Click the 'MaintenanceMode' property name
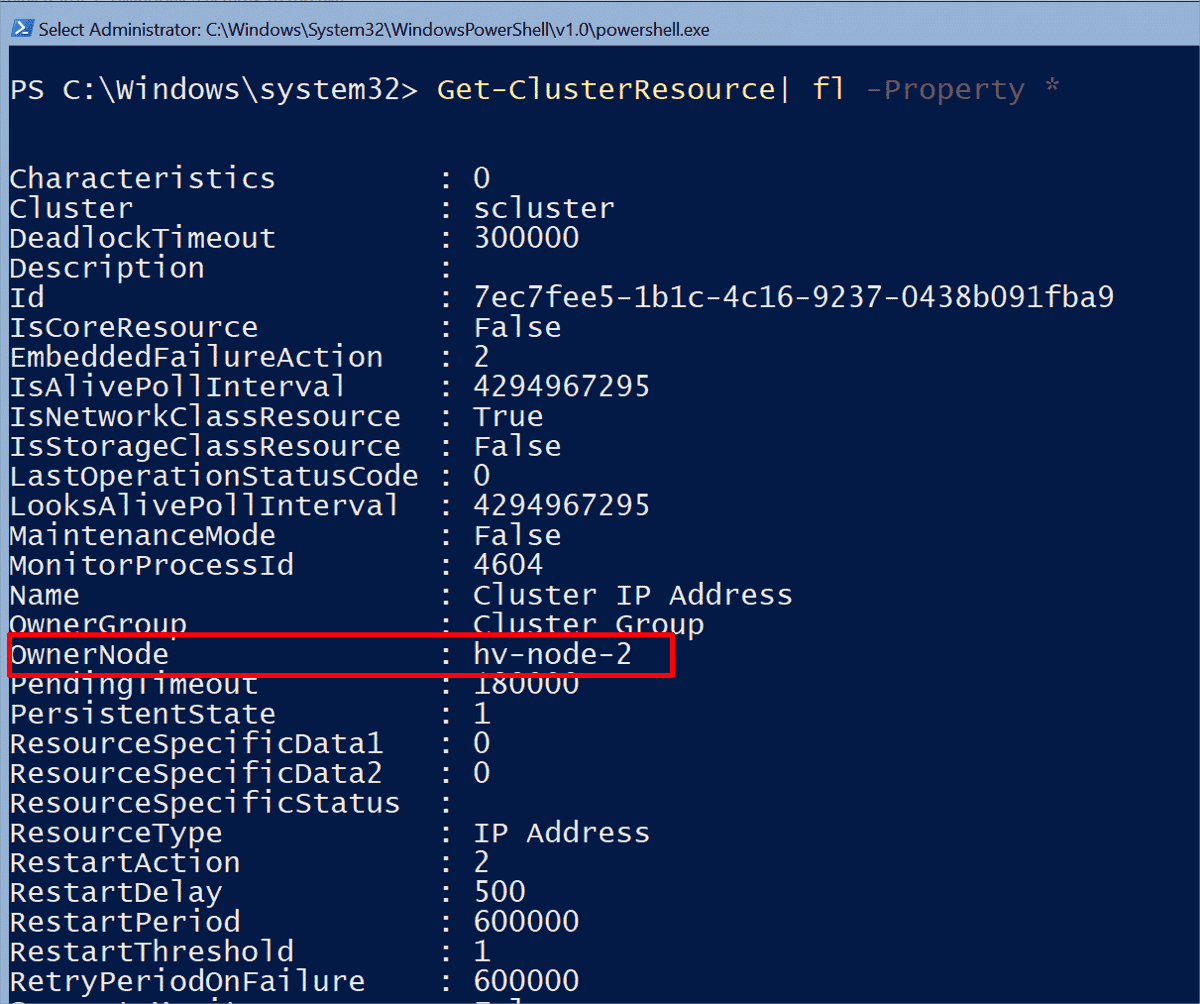1200x1004 pixels. (142, 535)
